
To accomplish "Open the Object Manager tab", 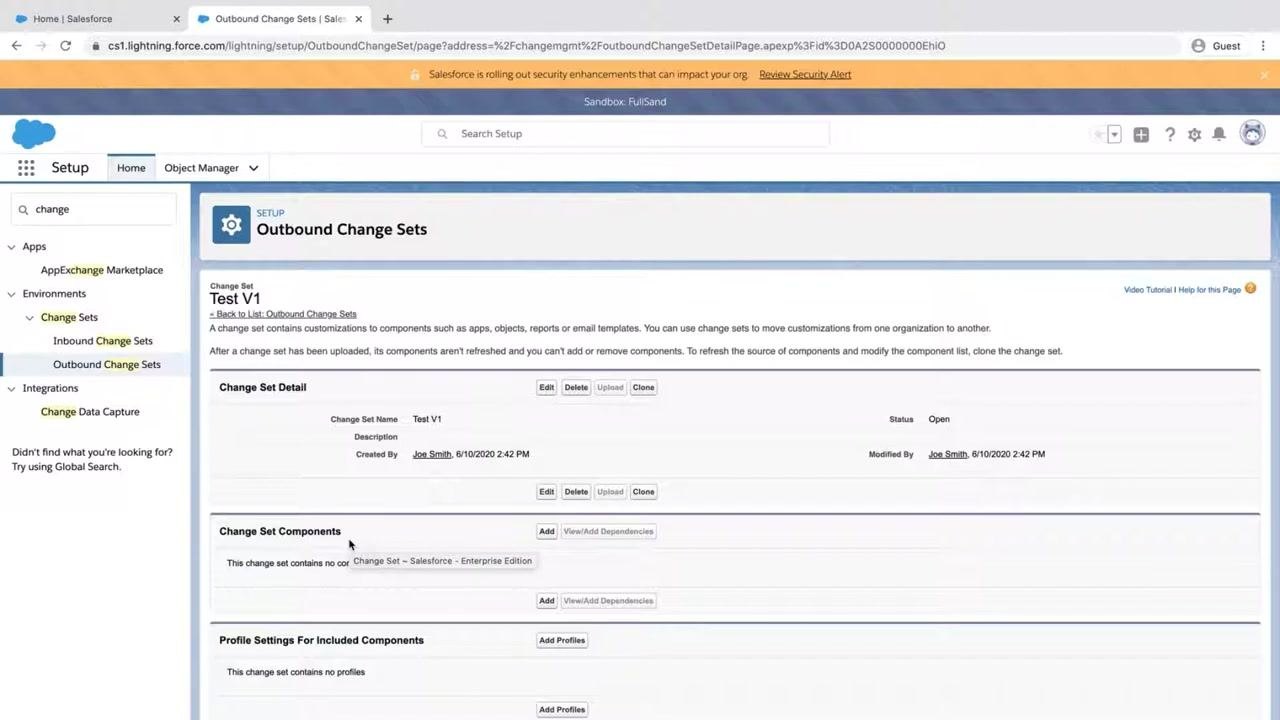I will [x=201, y=168].
